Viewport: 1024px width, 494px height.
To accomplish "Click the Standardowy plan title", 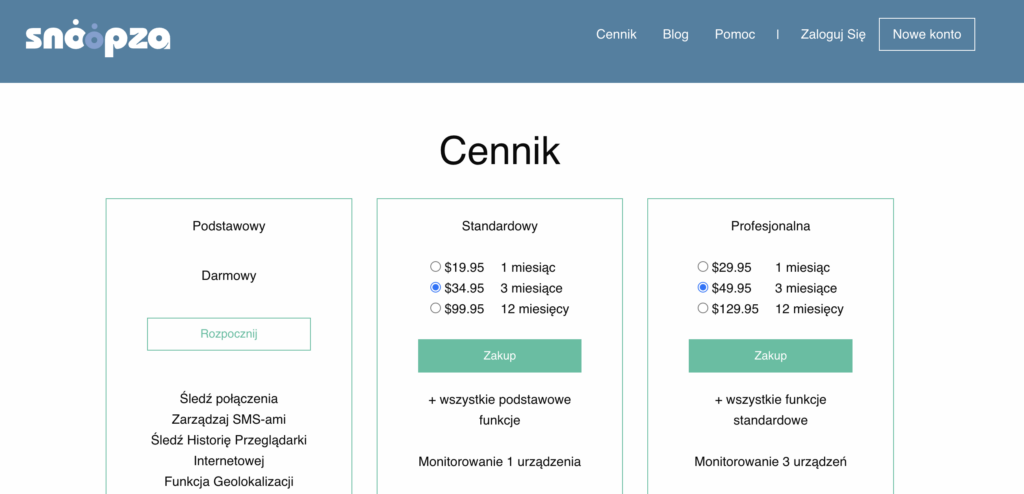I will coord(499,226).
